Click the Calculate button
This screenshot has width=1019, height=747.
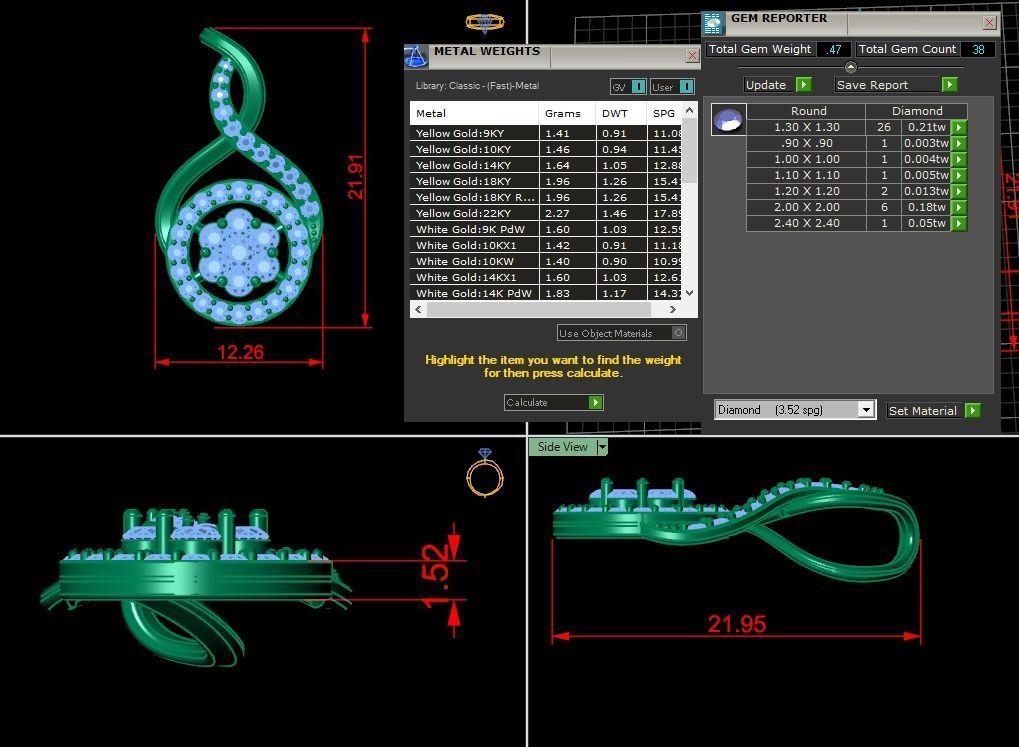[x=554, y=402]
